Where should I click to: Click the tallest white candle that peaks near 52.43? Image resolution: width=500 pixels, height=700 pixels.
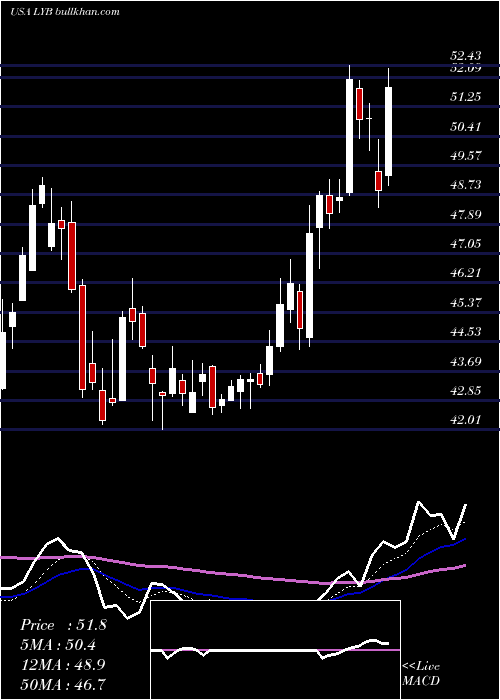[x=350, y=136]
